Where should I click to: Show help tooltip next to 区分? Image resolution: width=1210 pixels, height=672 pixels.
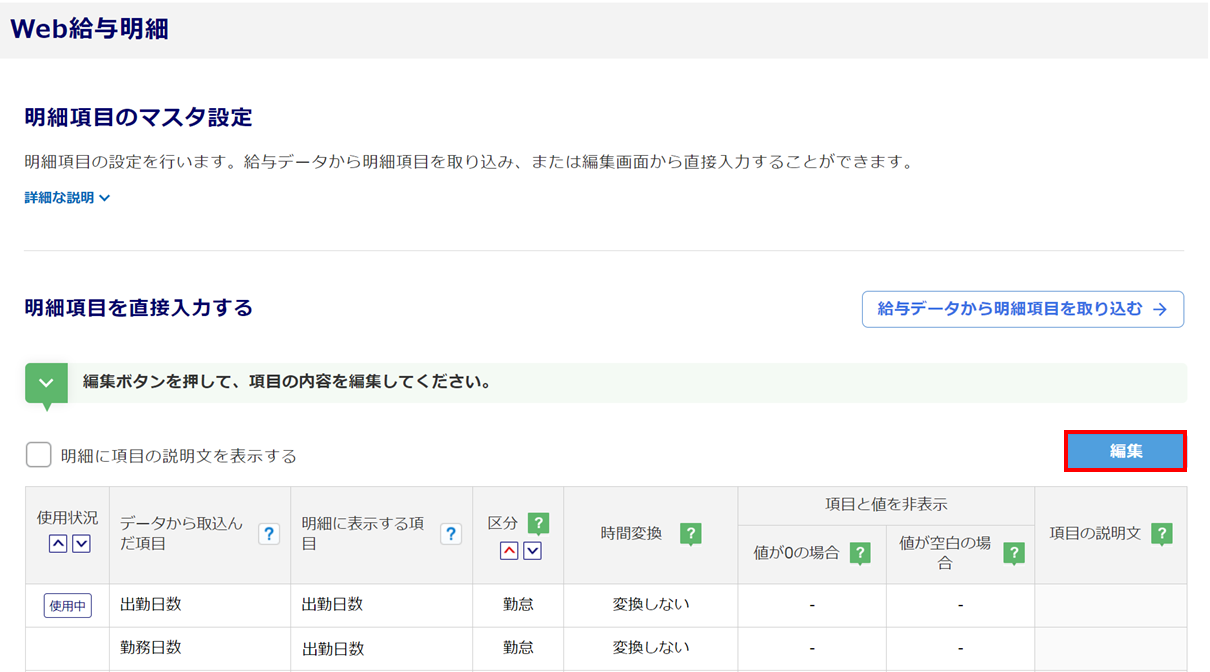(539, 523)
